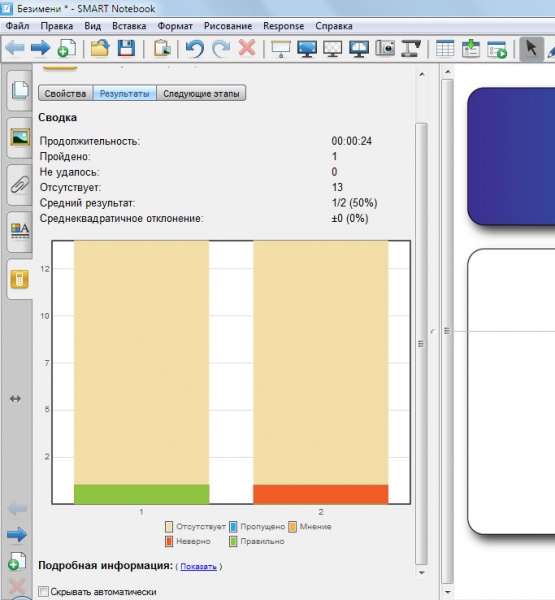Click the duration value 00:00:24

tap(351, 141)
